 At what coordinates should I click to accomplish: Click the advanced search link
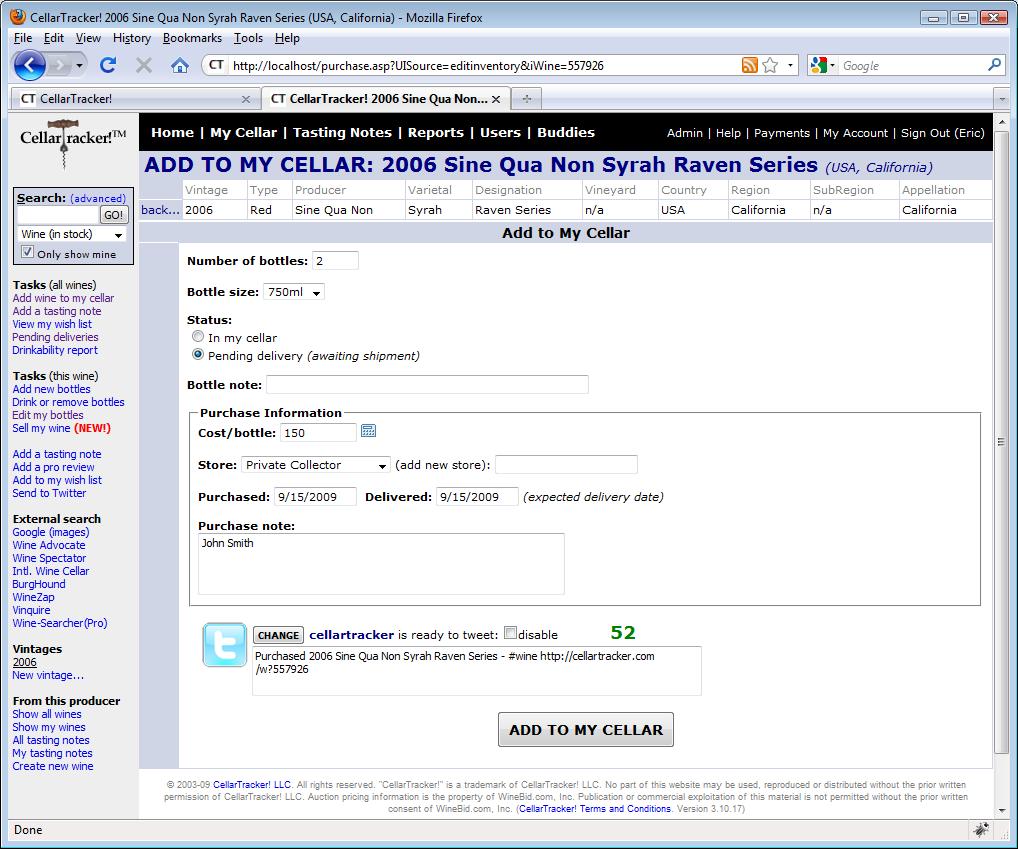[x=98, y=199]
